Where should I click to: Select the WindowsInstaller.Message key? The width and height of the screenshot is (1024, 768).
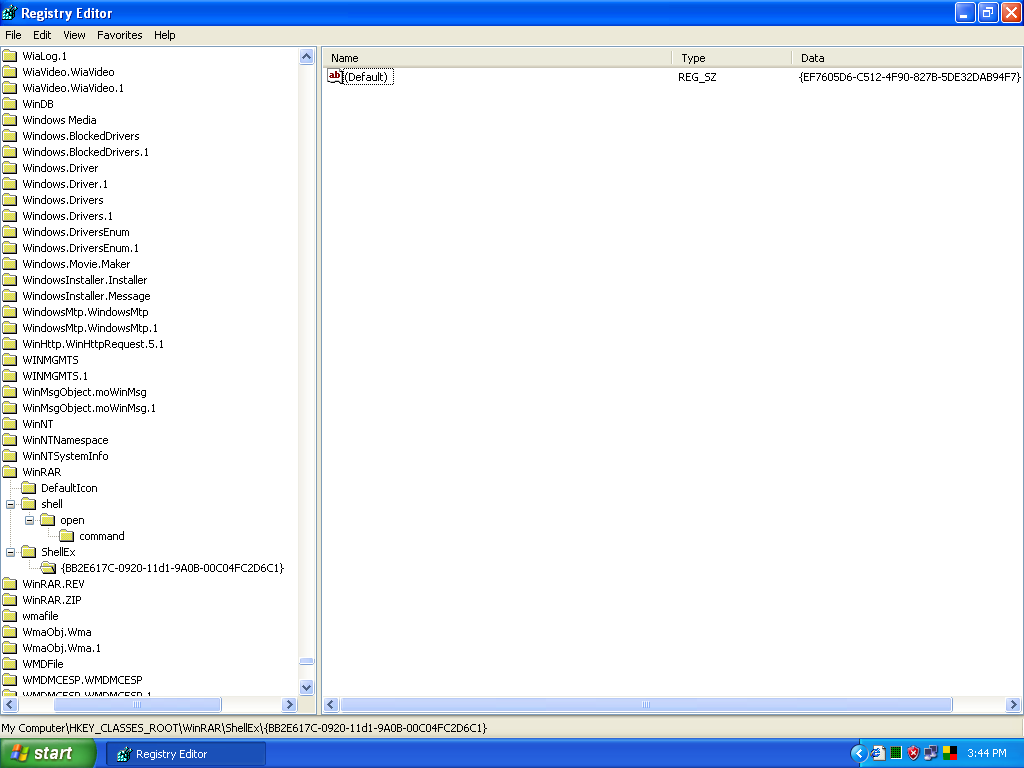86,296
